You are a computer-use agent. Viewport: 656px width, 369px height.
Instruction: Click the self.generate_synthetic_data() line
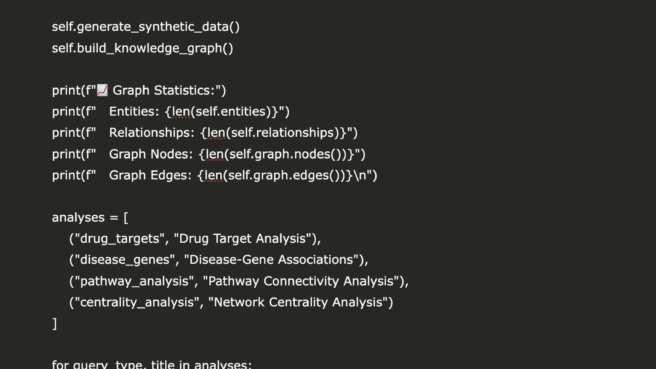tap(146, 27)
